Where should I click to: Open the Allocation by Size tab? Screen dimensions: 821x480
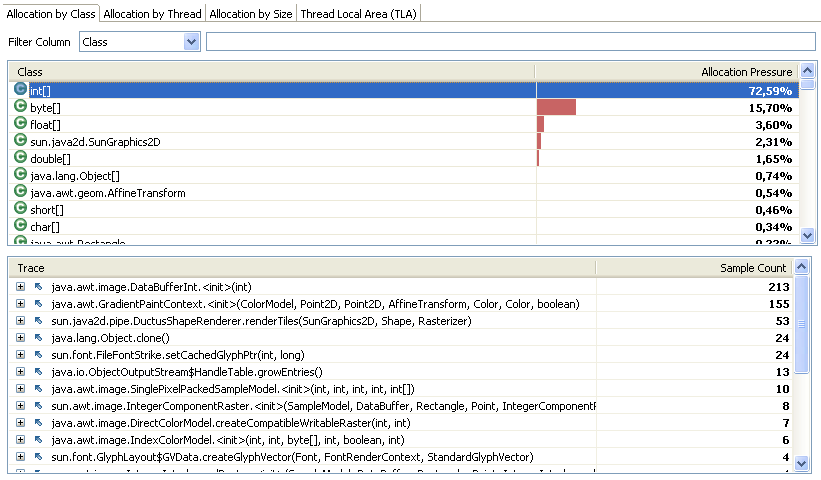(251, 14)
